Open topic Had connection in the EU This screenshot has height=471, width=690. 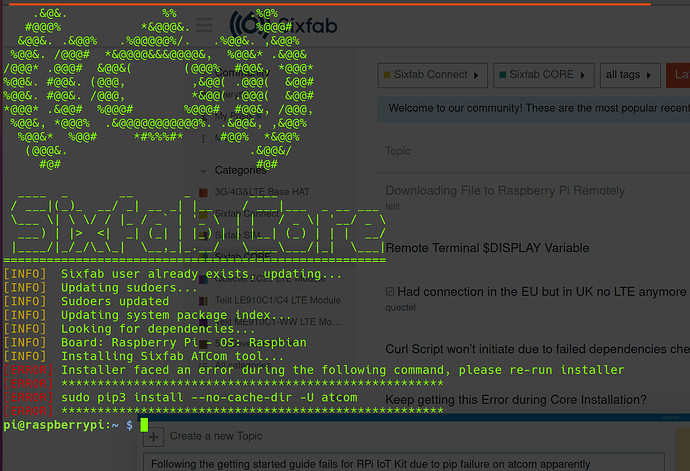[x=542, y=291]
